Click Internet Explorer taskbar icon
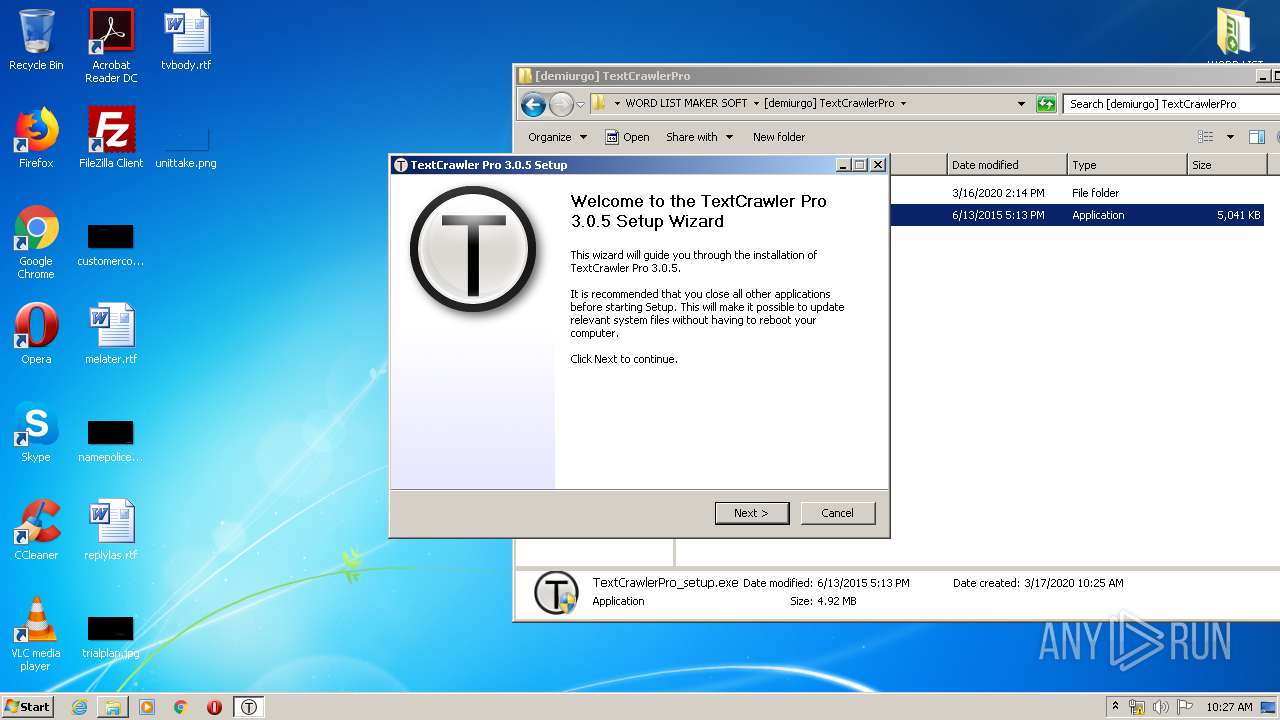The height and width of the screenshot is (720, 1280). point(79,707)
